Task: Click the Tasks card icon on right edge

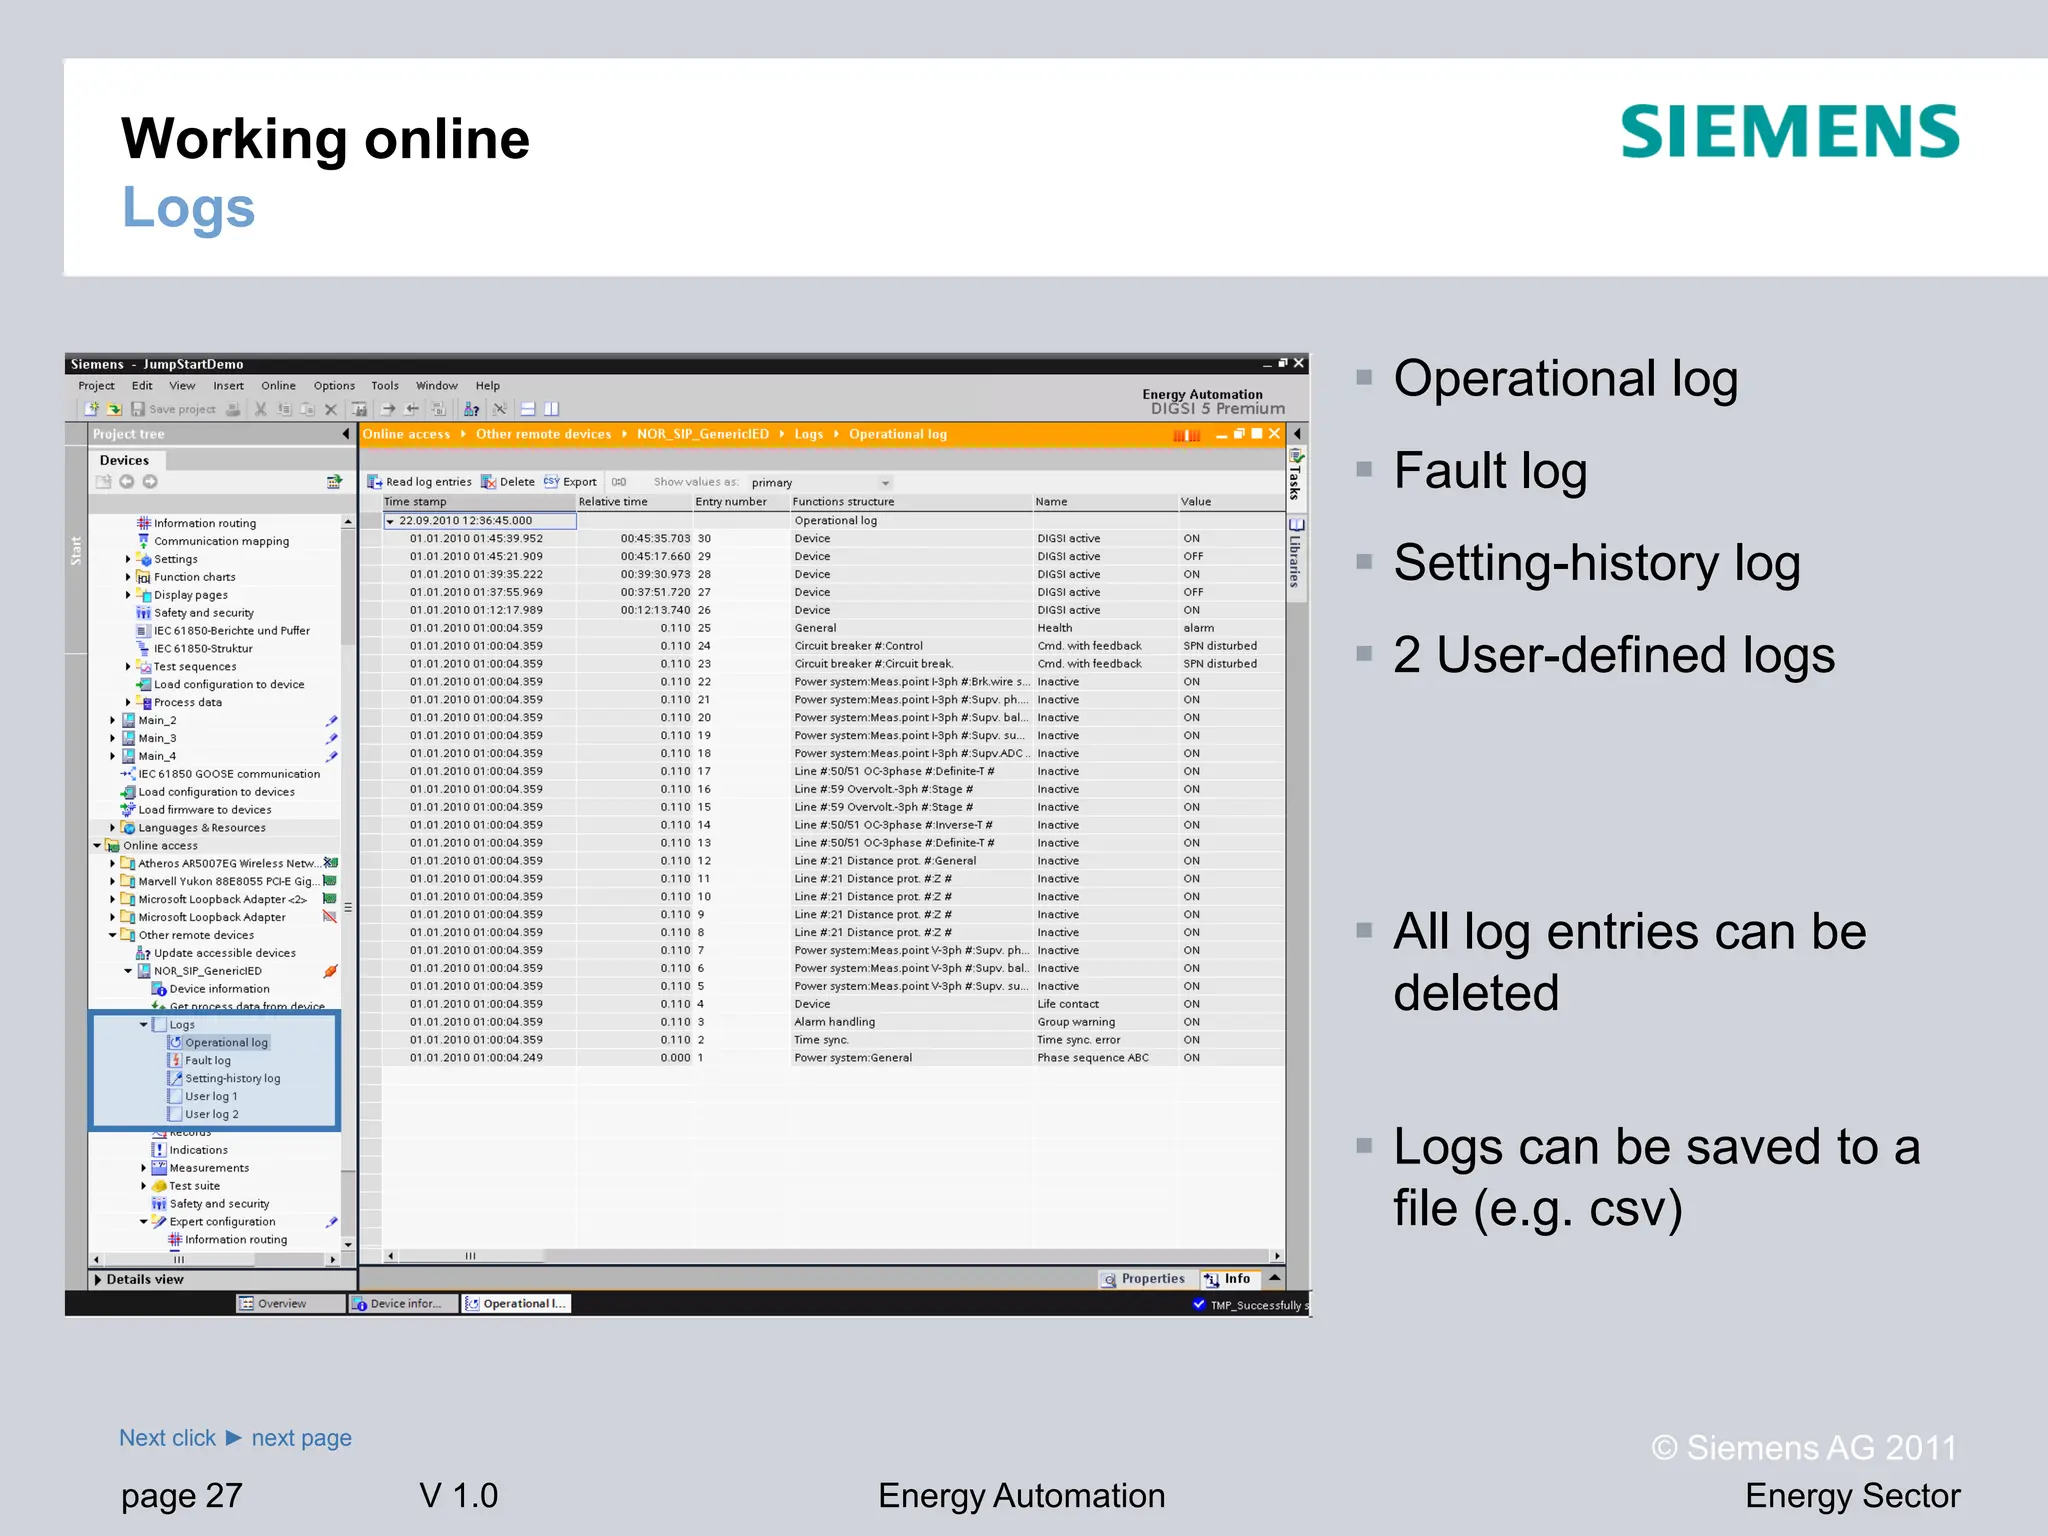Action: 1296,456
